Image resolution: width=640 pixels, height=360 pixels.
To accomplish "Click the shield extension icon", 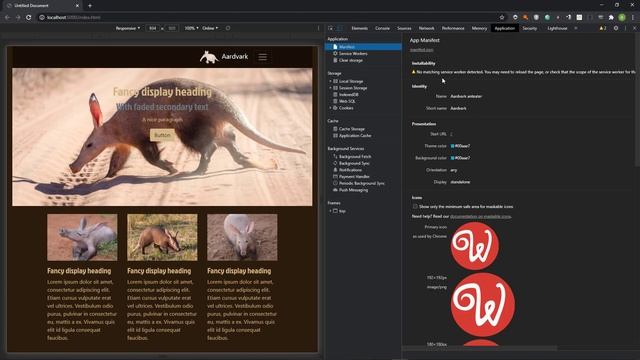I will pyautogui.click(x=536, y=18).
